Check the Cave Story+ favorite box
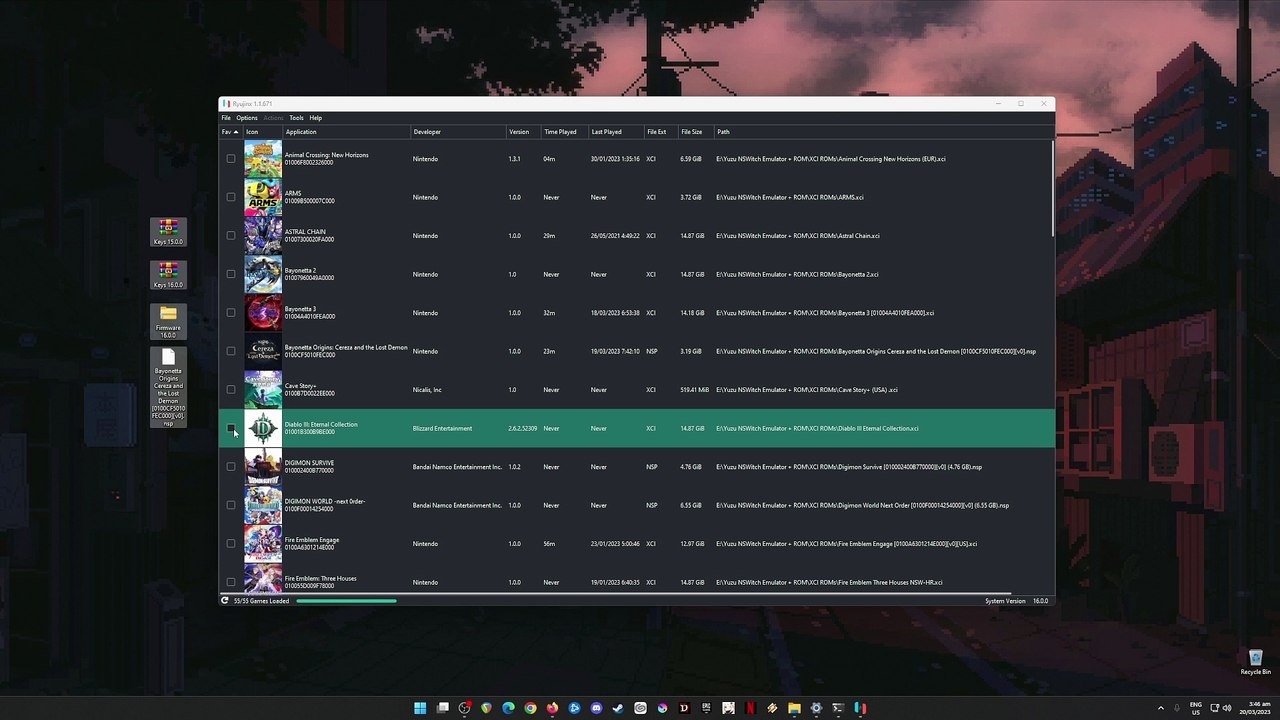Viewport: 1280px width, 720px height. [231, 390]
